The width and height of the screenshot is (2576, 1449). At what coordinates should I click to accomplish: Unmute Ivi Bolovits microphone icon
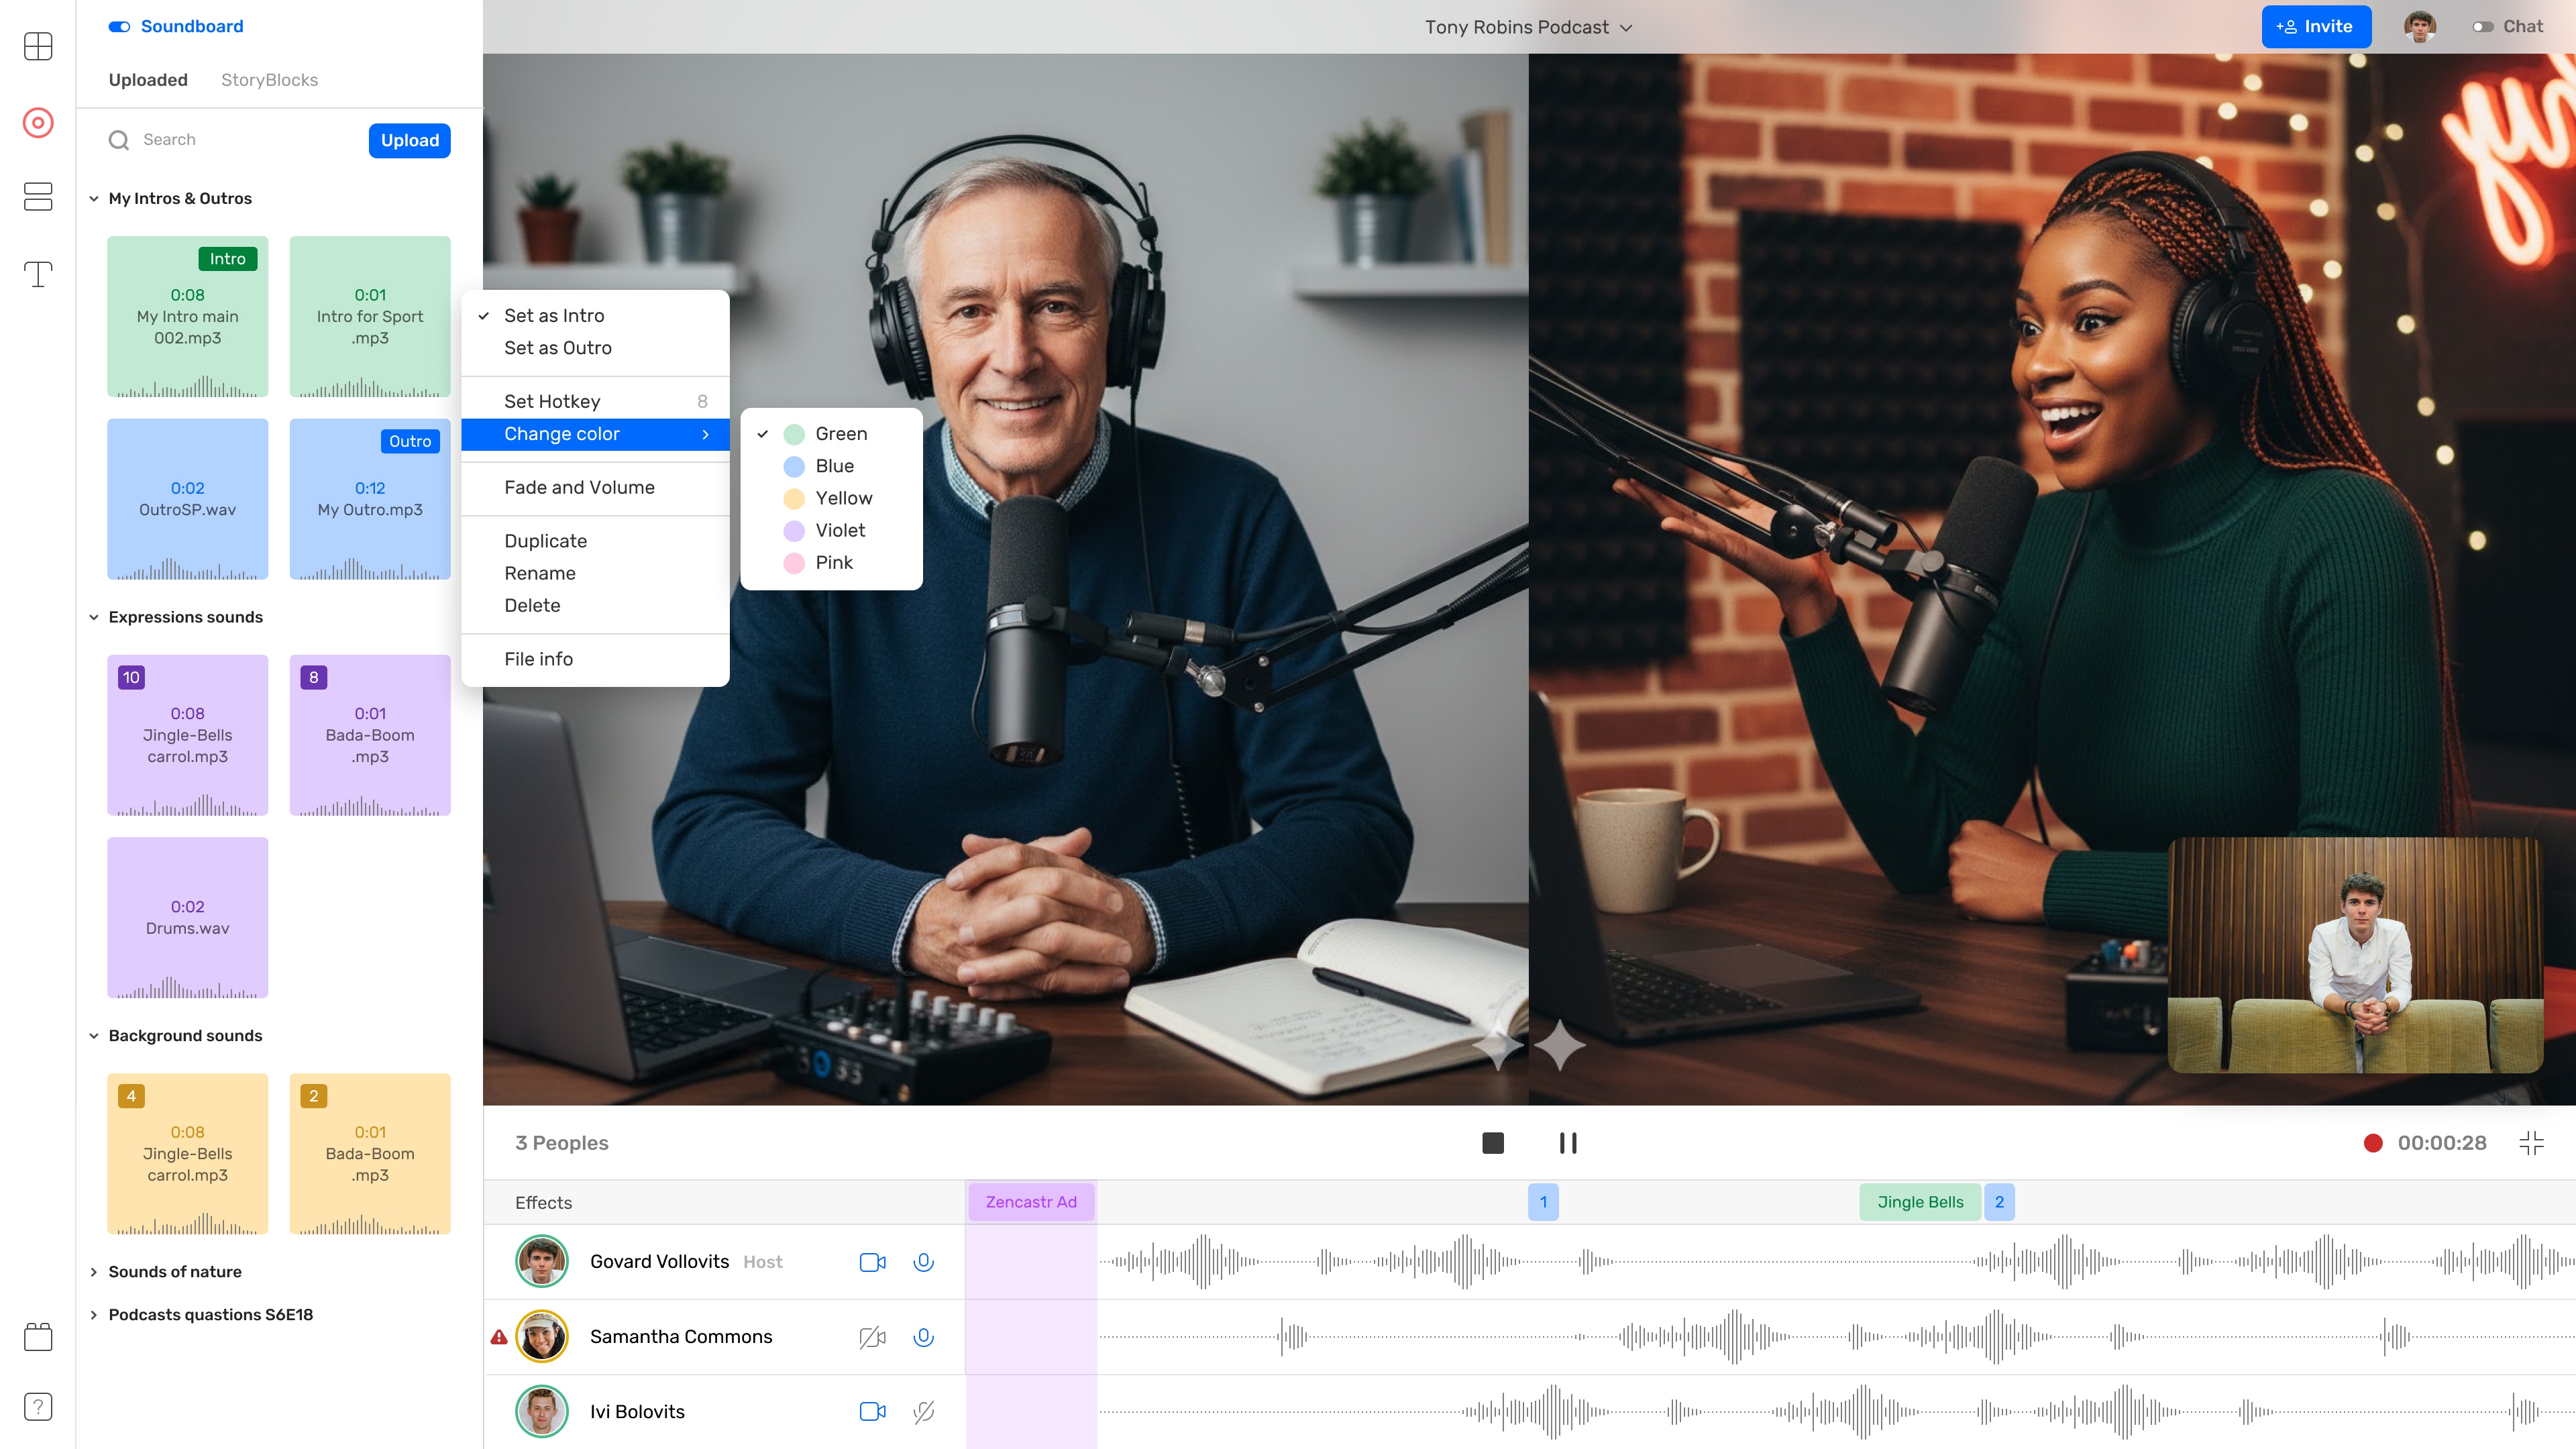(923, 1411)
